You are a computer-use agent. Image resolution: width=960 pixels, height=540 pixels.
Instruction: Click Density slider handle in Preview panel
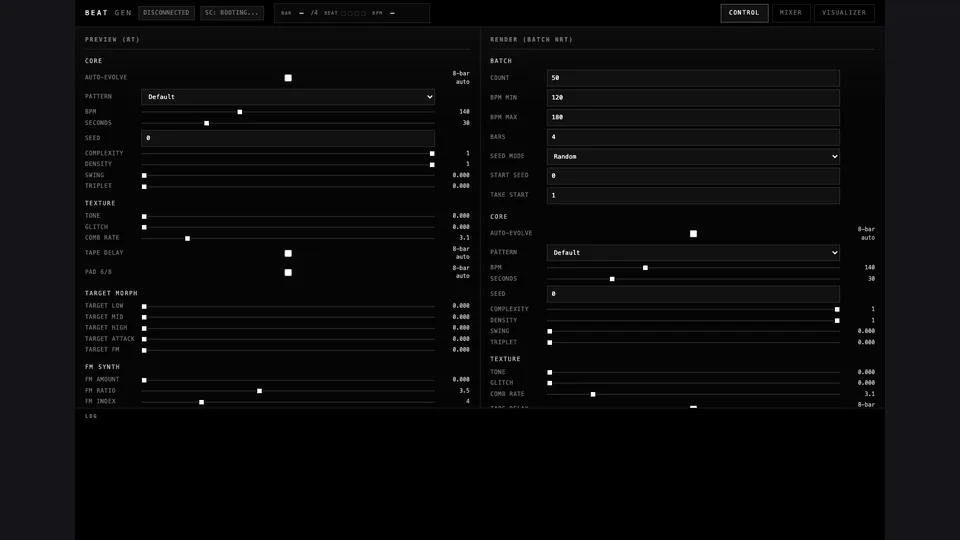[432, 165]
